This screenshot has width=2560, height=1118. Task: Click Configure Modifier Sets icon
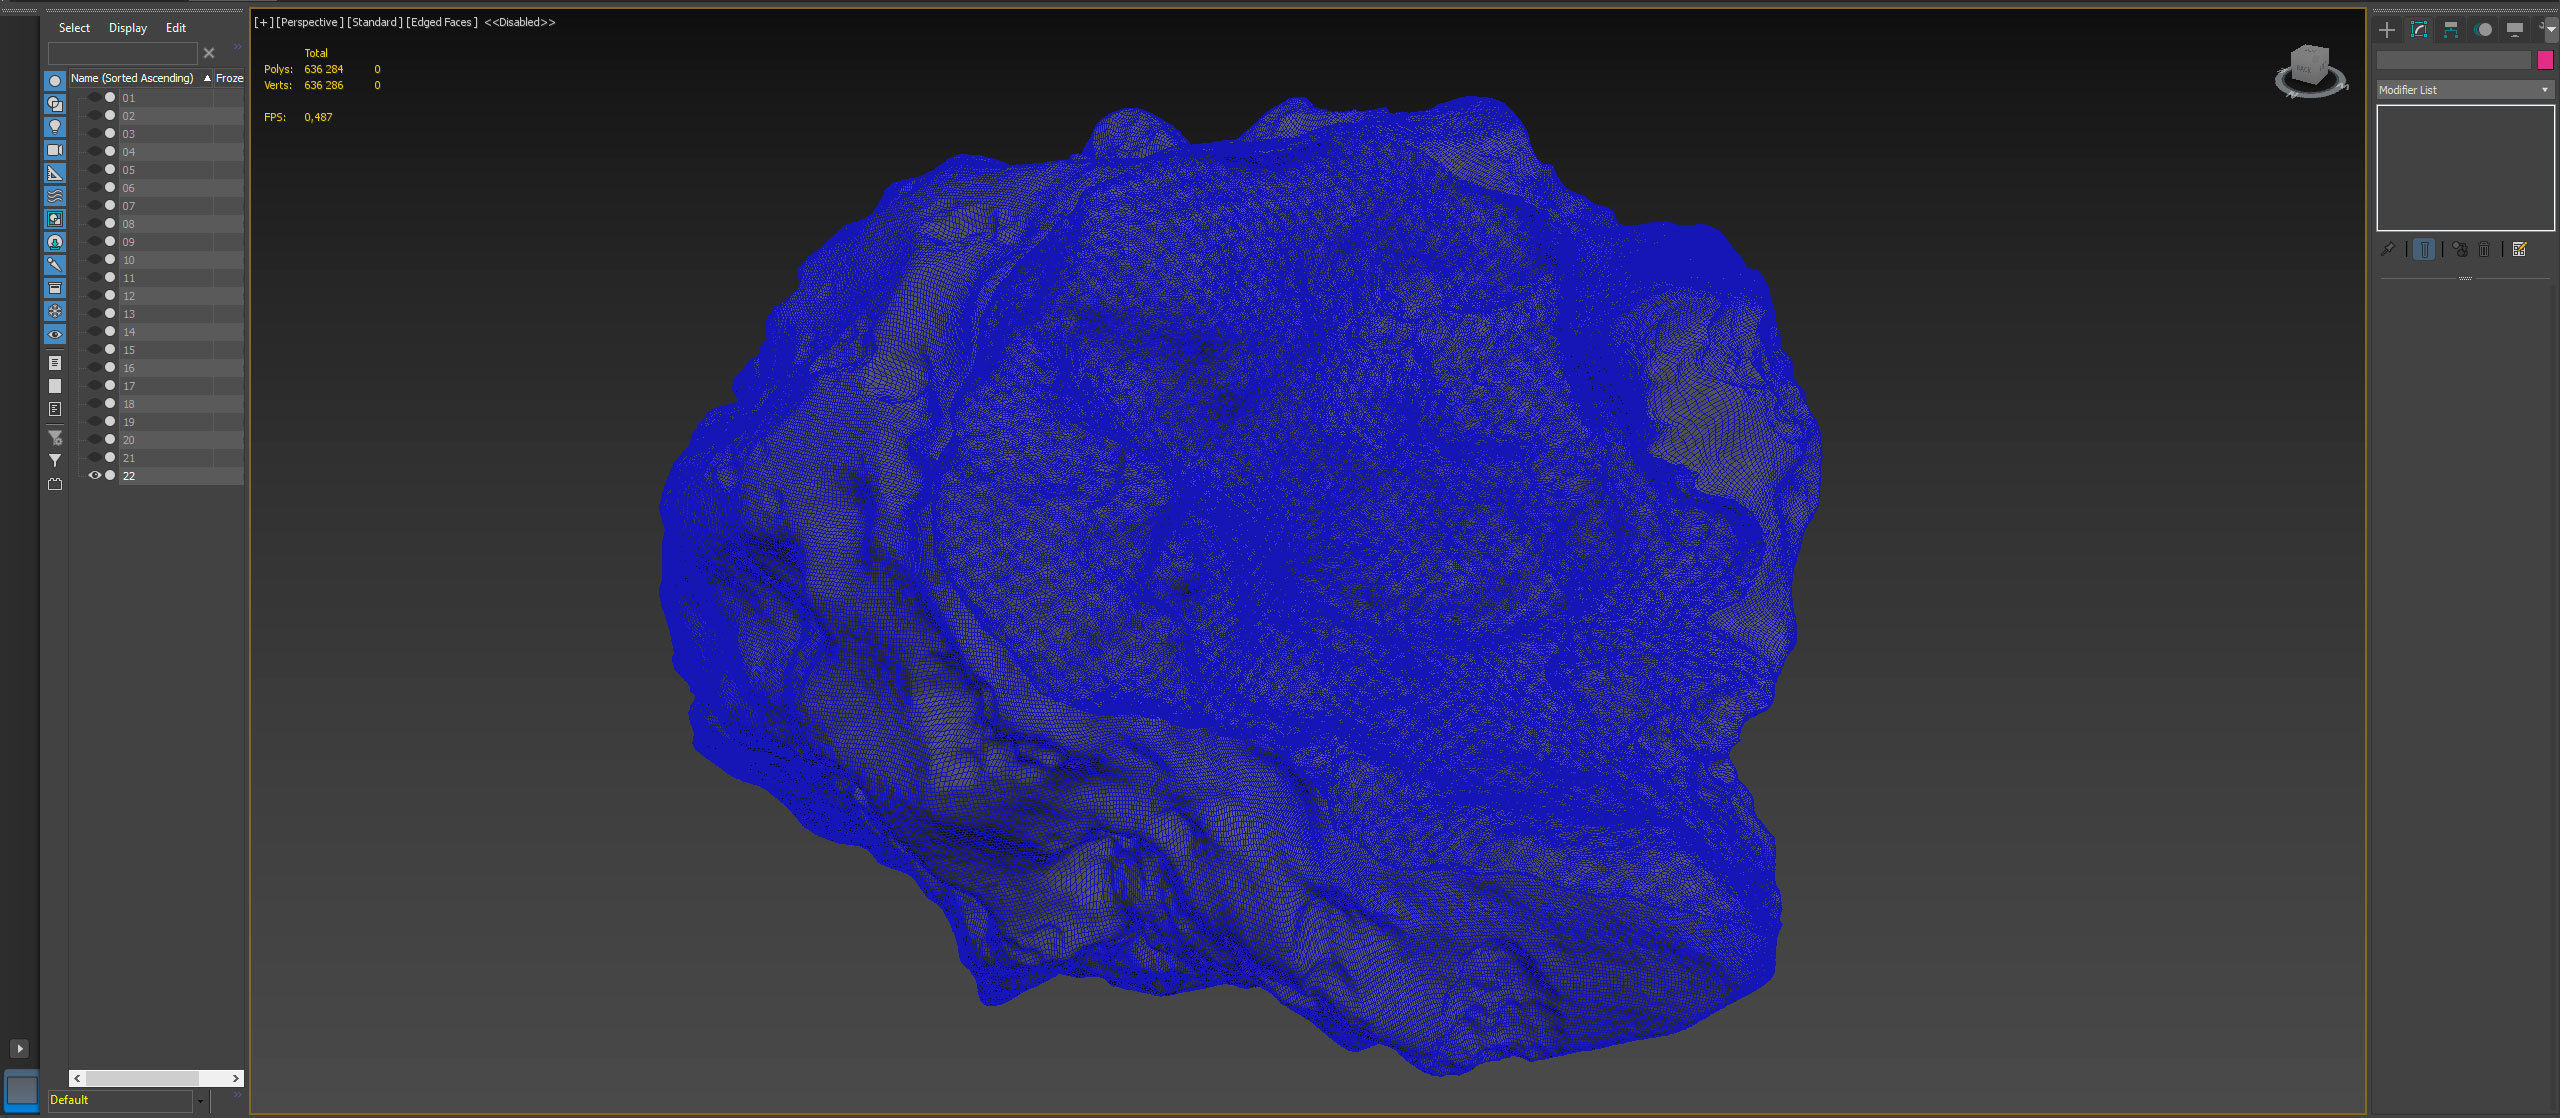[2519, 249]
